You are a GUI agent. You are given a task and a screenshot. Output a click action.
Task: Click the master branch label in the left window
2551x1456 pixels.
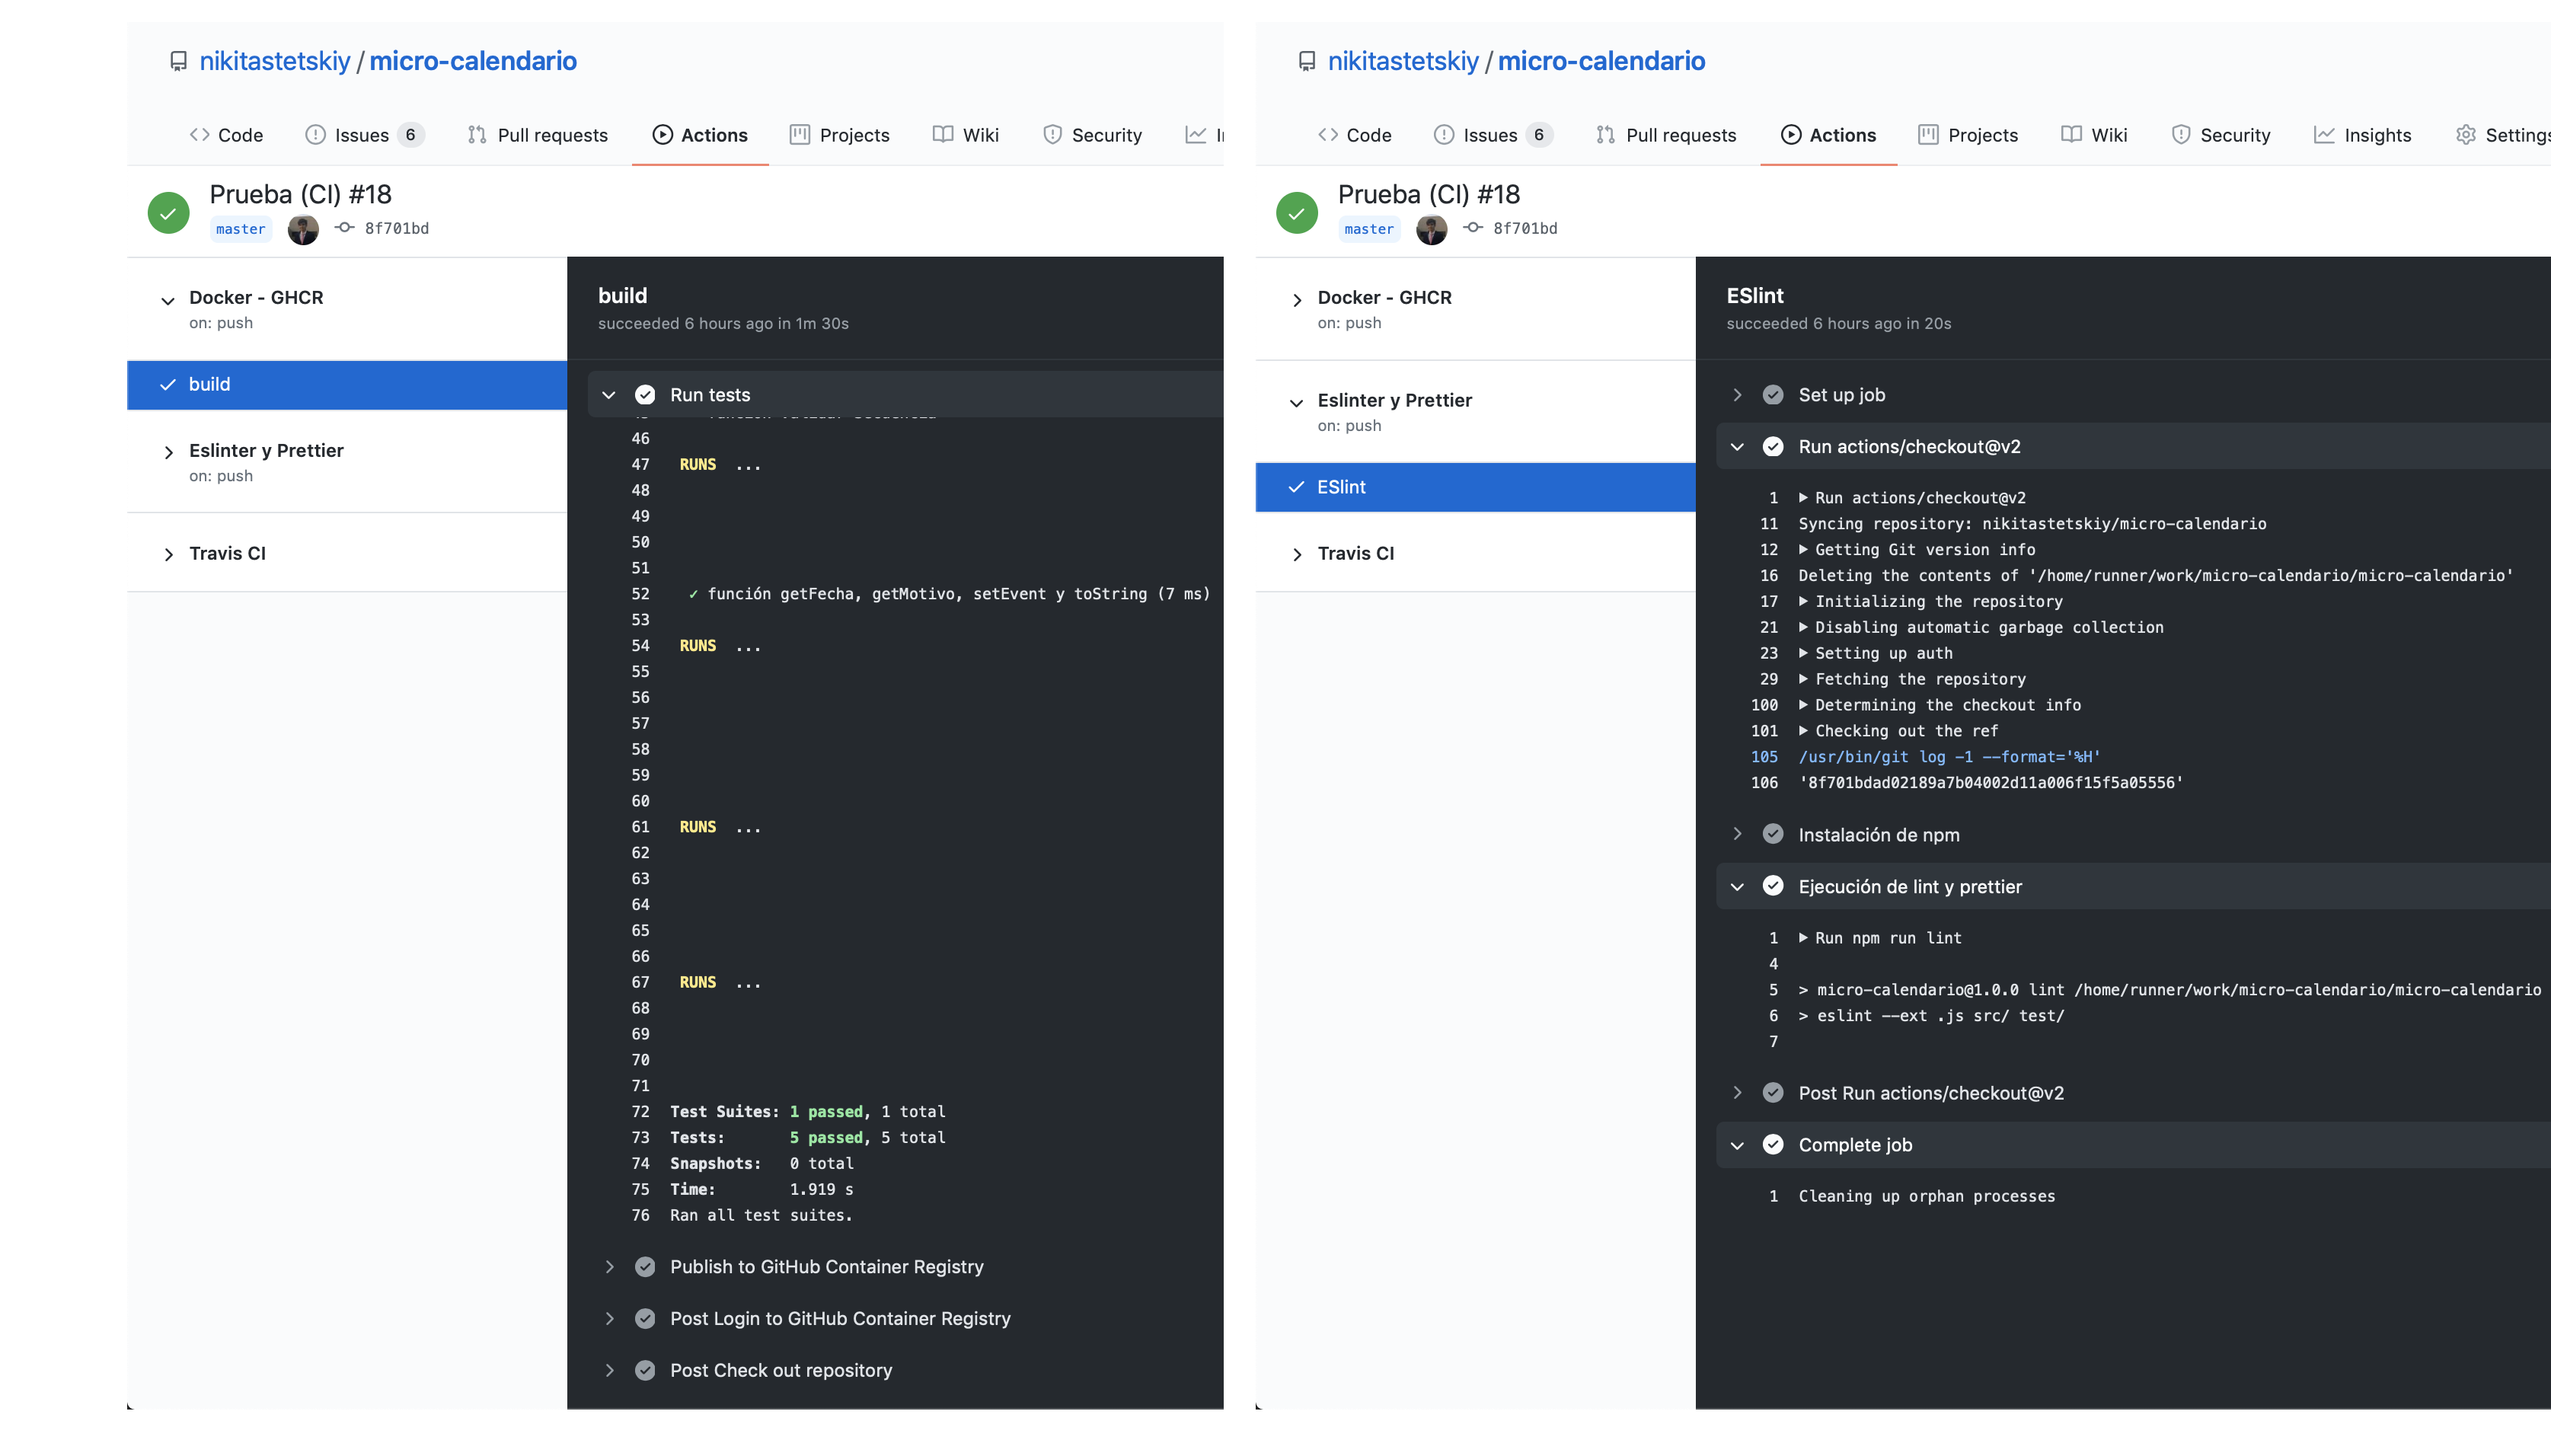(241, 229)
